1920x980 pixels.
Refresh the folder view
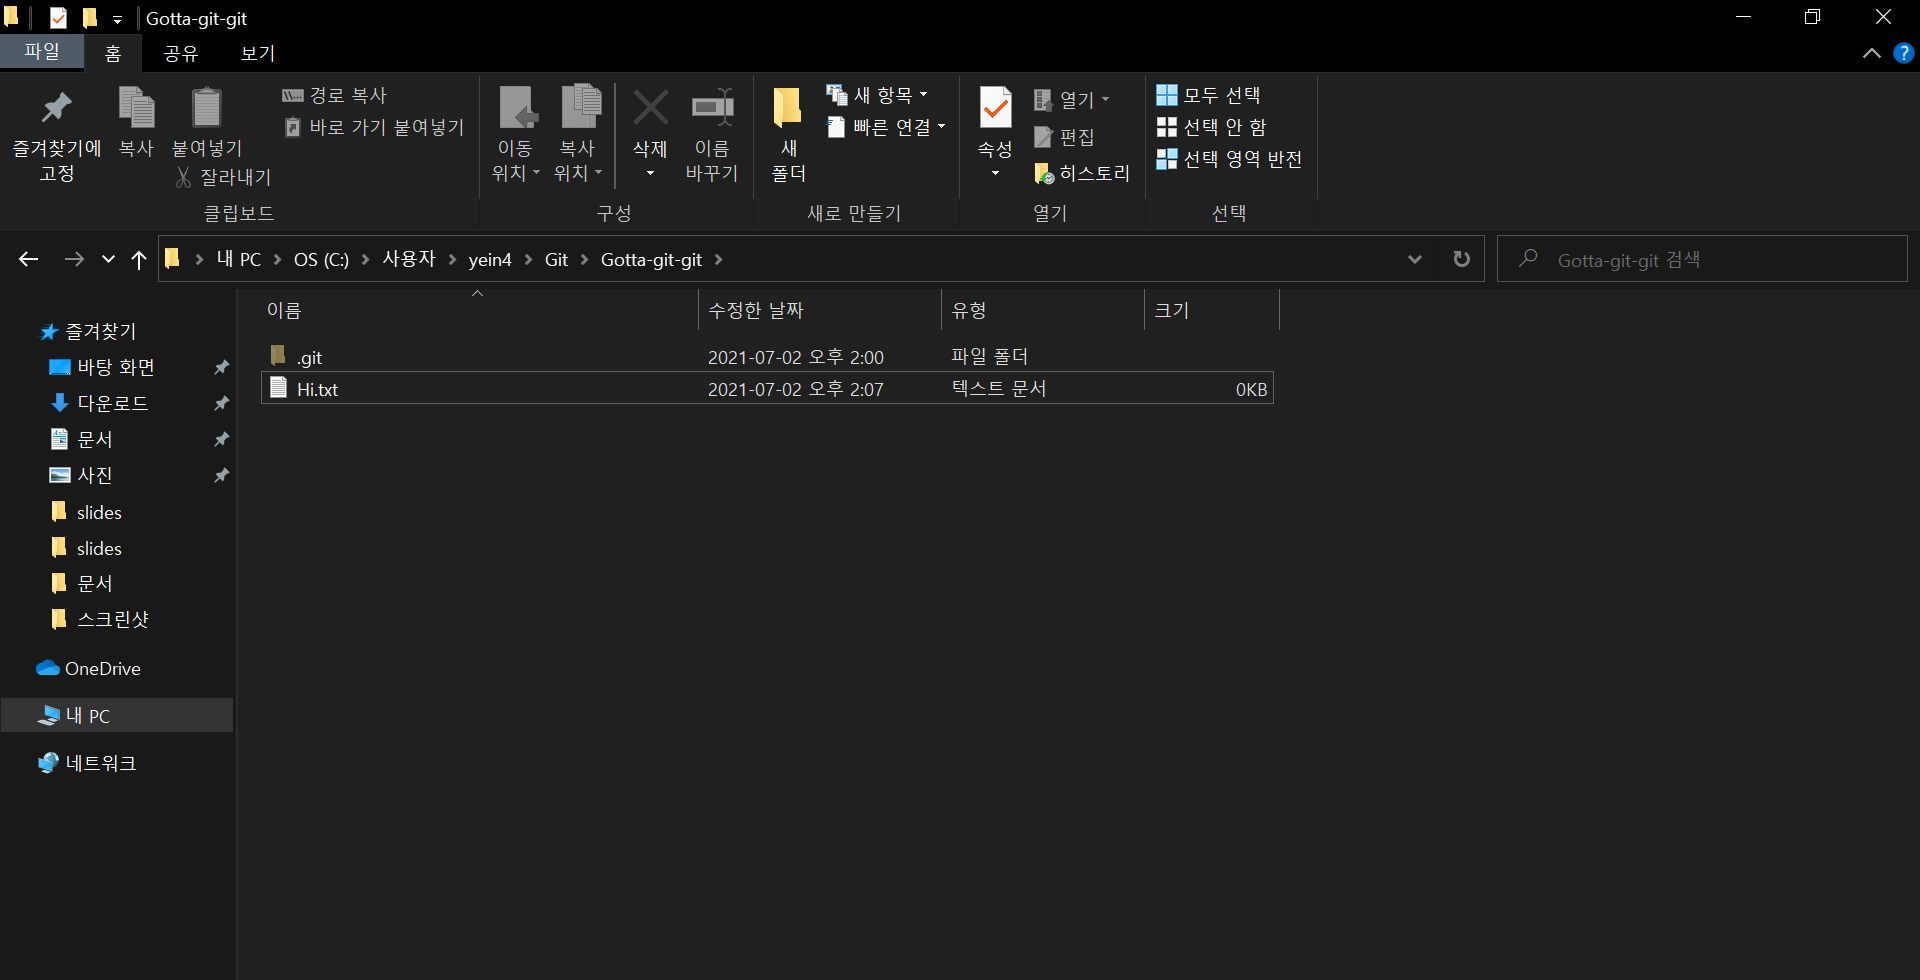[1461, 259]
